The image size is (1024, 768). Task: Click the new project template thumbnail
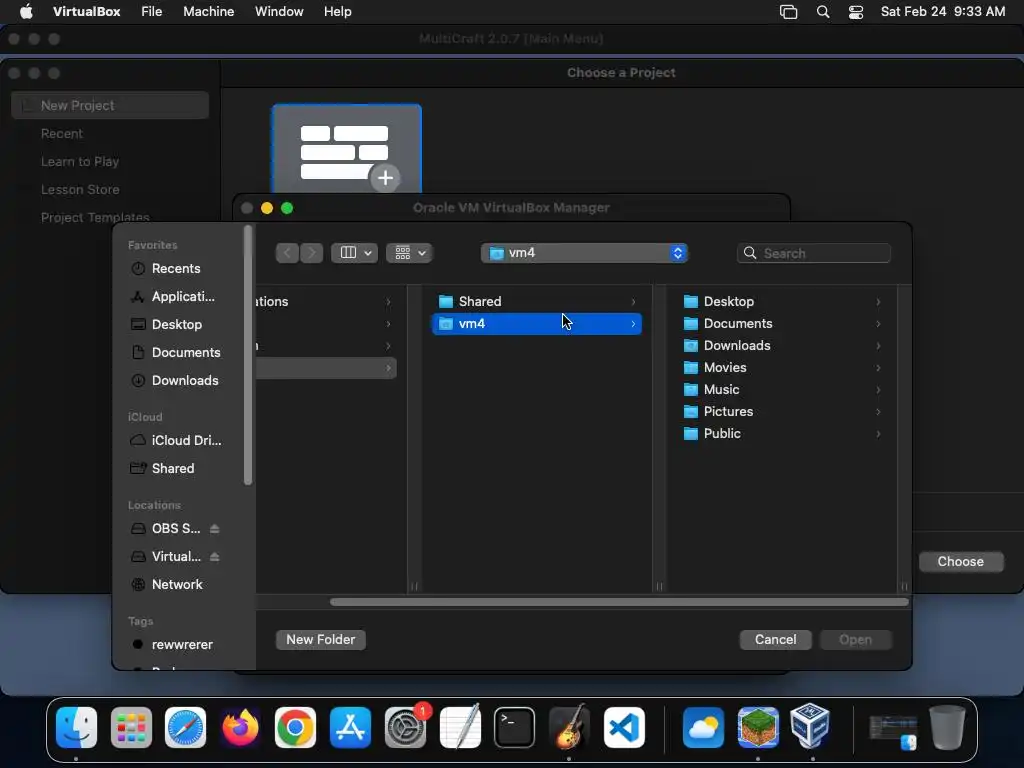[x=347, y=149]
